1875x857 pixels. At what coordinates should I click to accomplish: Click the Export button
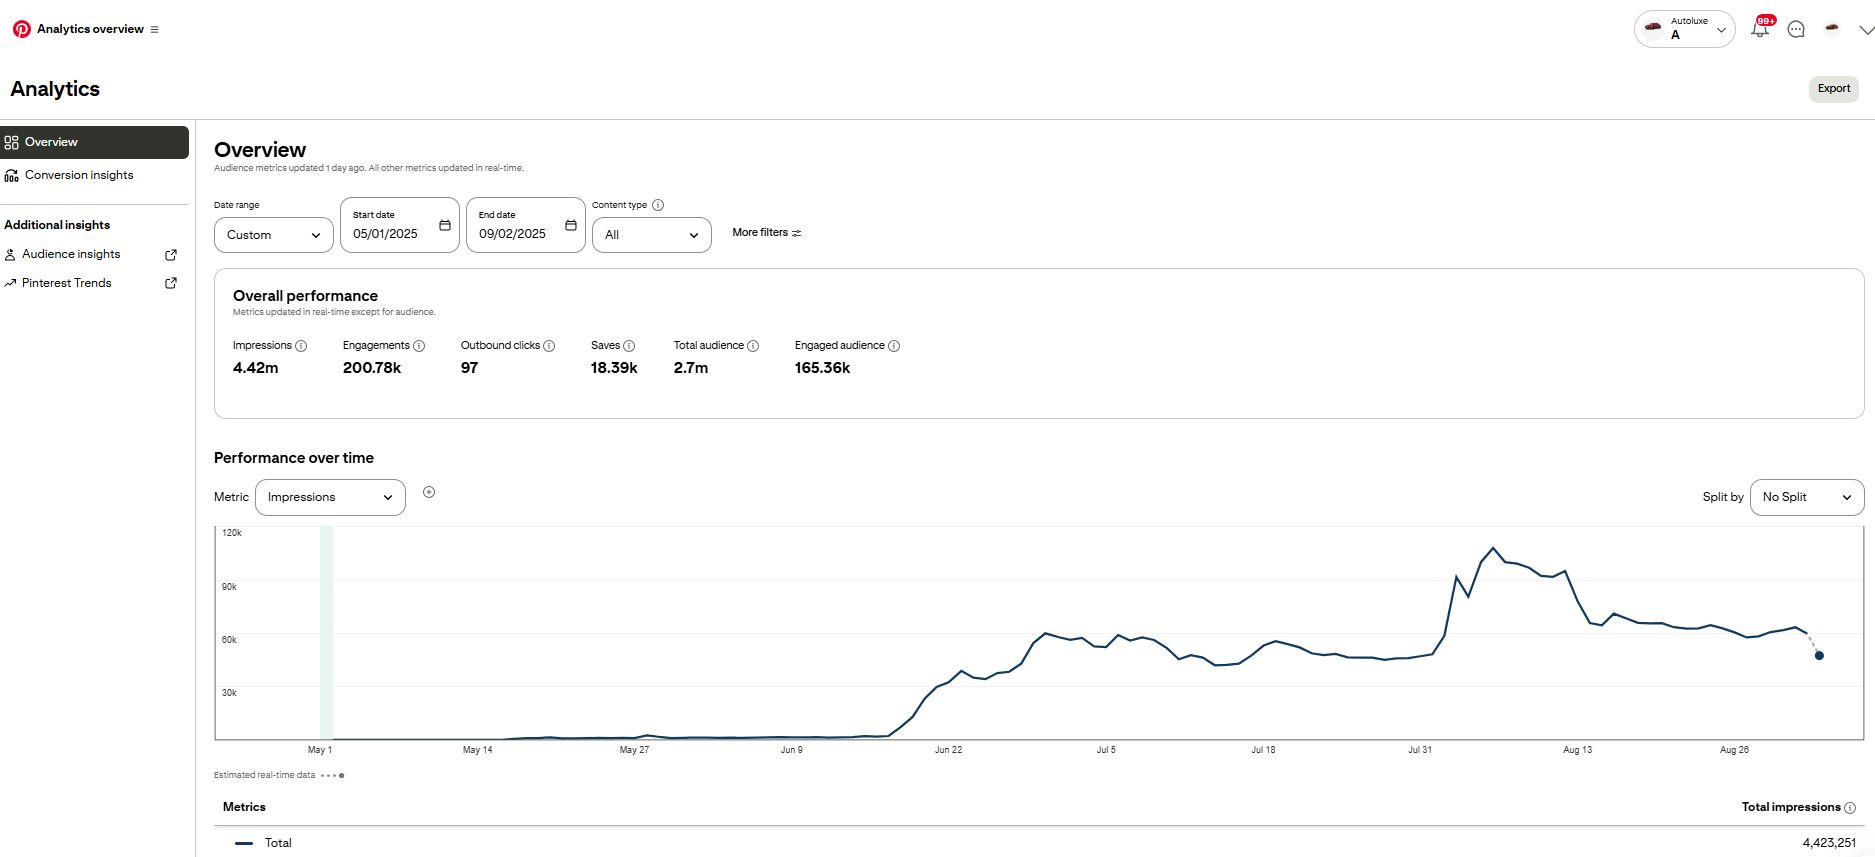point(1833,89)
